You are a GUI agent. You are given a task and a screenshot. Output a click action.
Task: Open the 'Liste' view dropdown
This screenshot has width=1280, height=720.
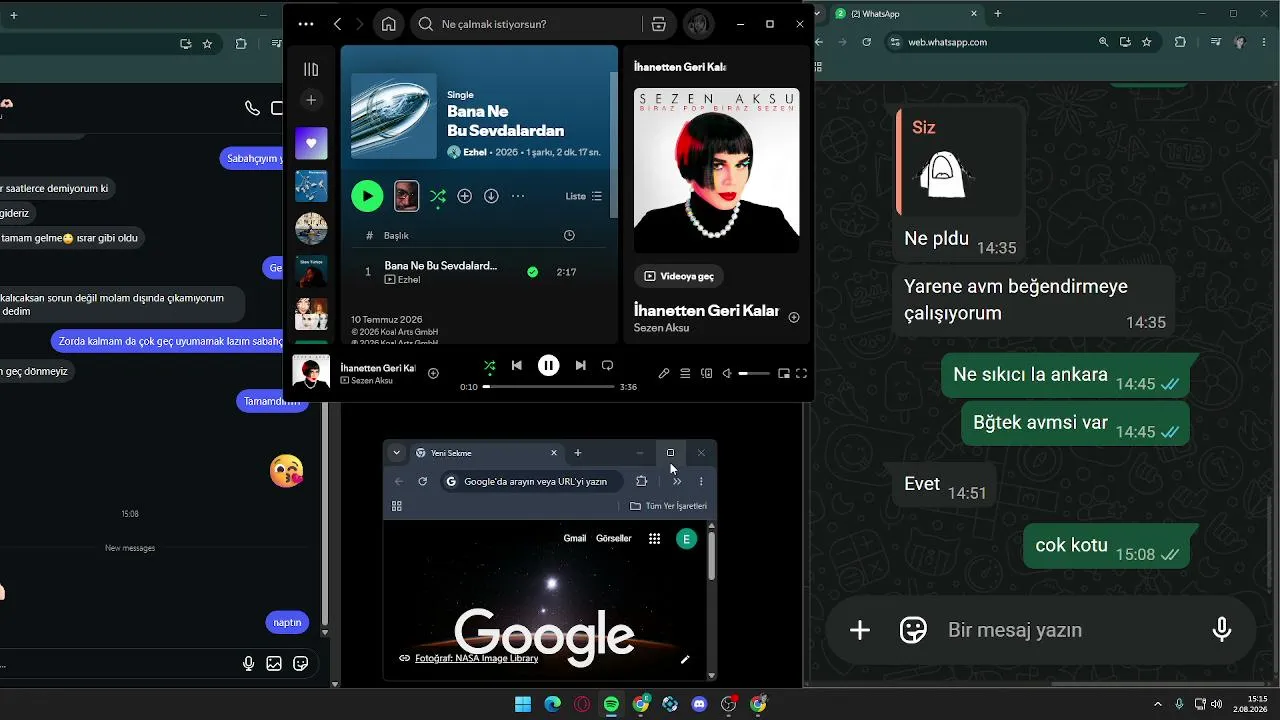point(584,196)
